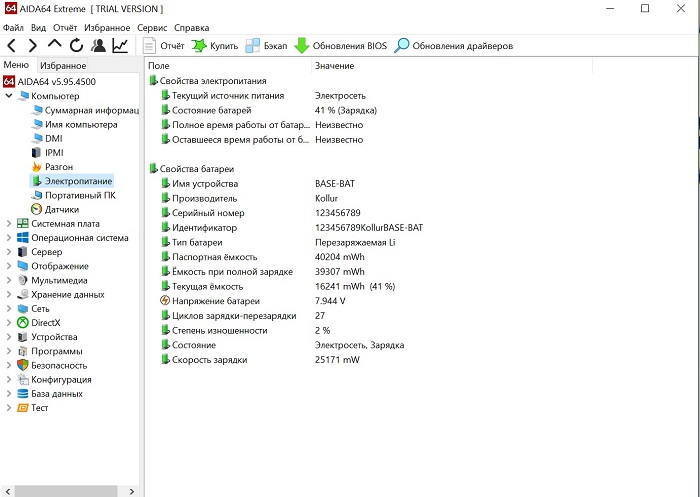
Task: Expand the Сервер node
Action: (8, 252)
